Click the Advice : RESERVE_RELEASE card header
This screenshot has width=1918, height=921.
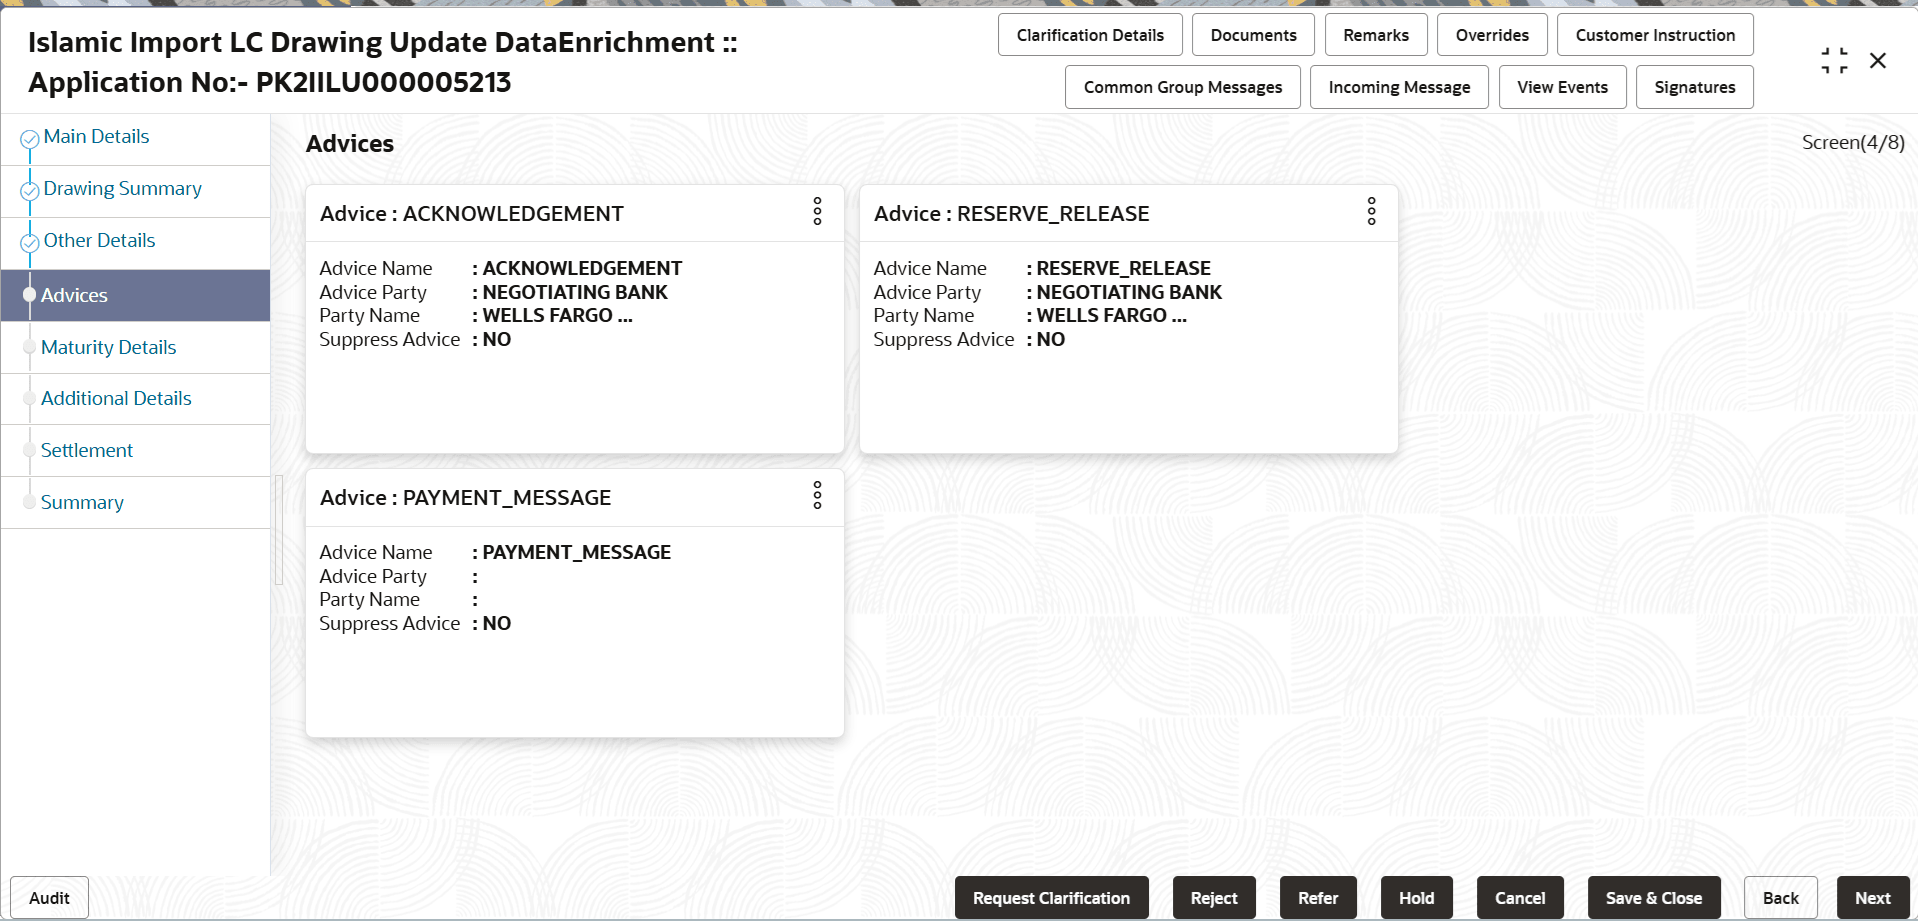pos(1011,214)
